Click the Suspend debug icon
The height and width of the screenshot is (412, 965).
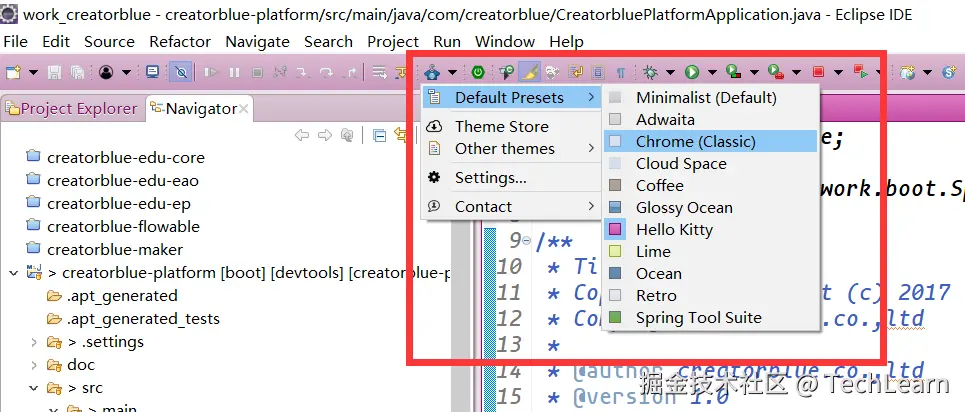coord(234,73)
